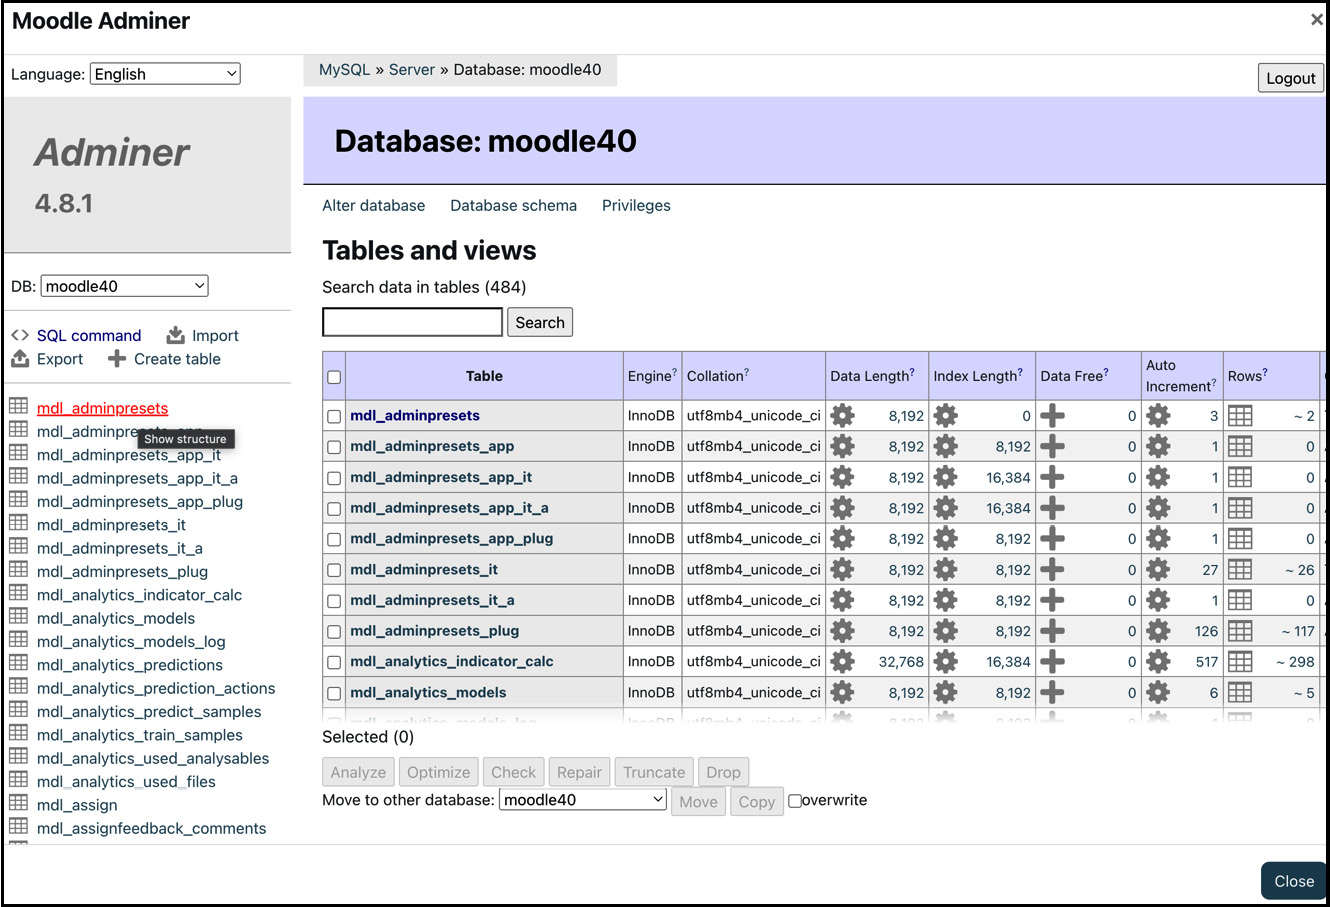The image size is (1330, 907).
Task: Click the Truncate button
Action: click(654, 772)
